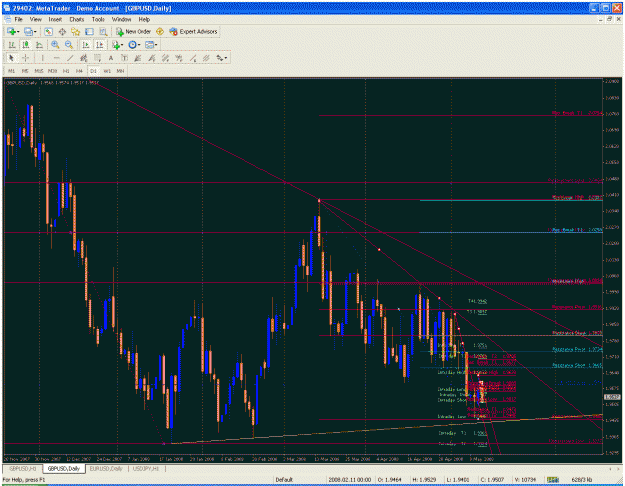Switch chart to Candlesticks type
The image size is (625, 486).
pos(26,45)
